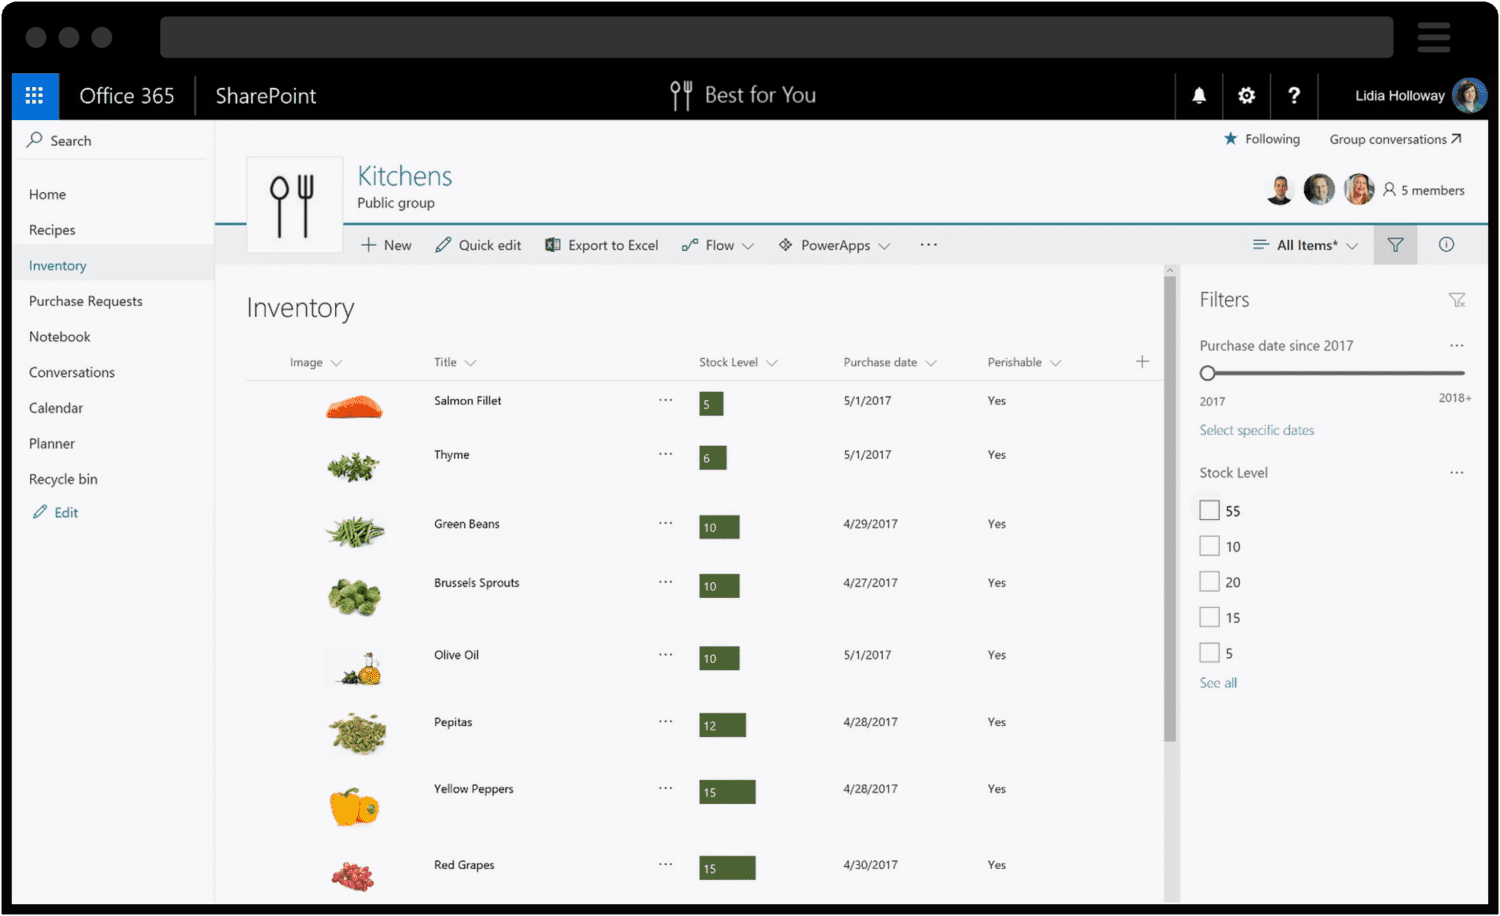1500x916 pixels.
Task: Check the Stock Level 55 filter
Action: click(1208, 510)
